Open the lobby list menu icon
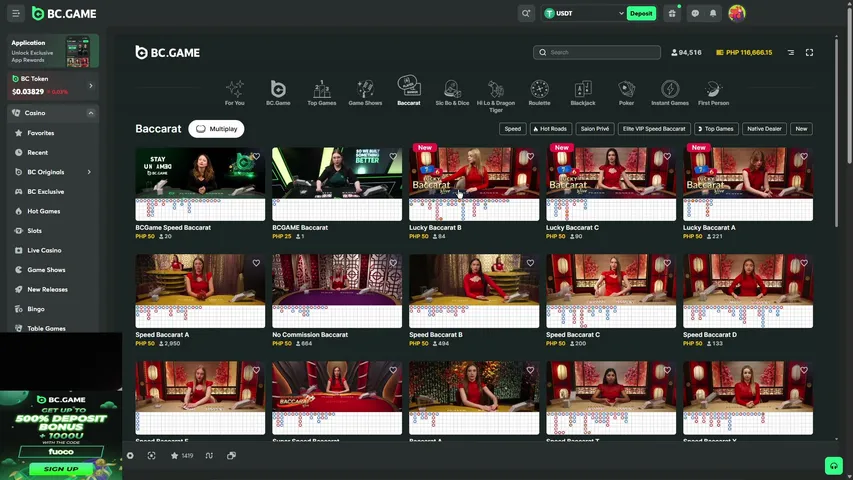The width and height of the screenshot is (853, 480). 791,52
